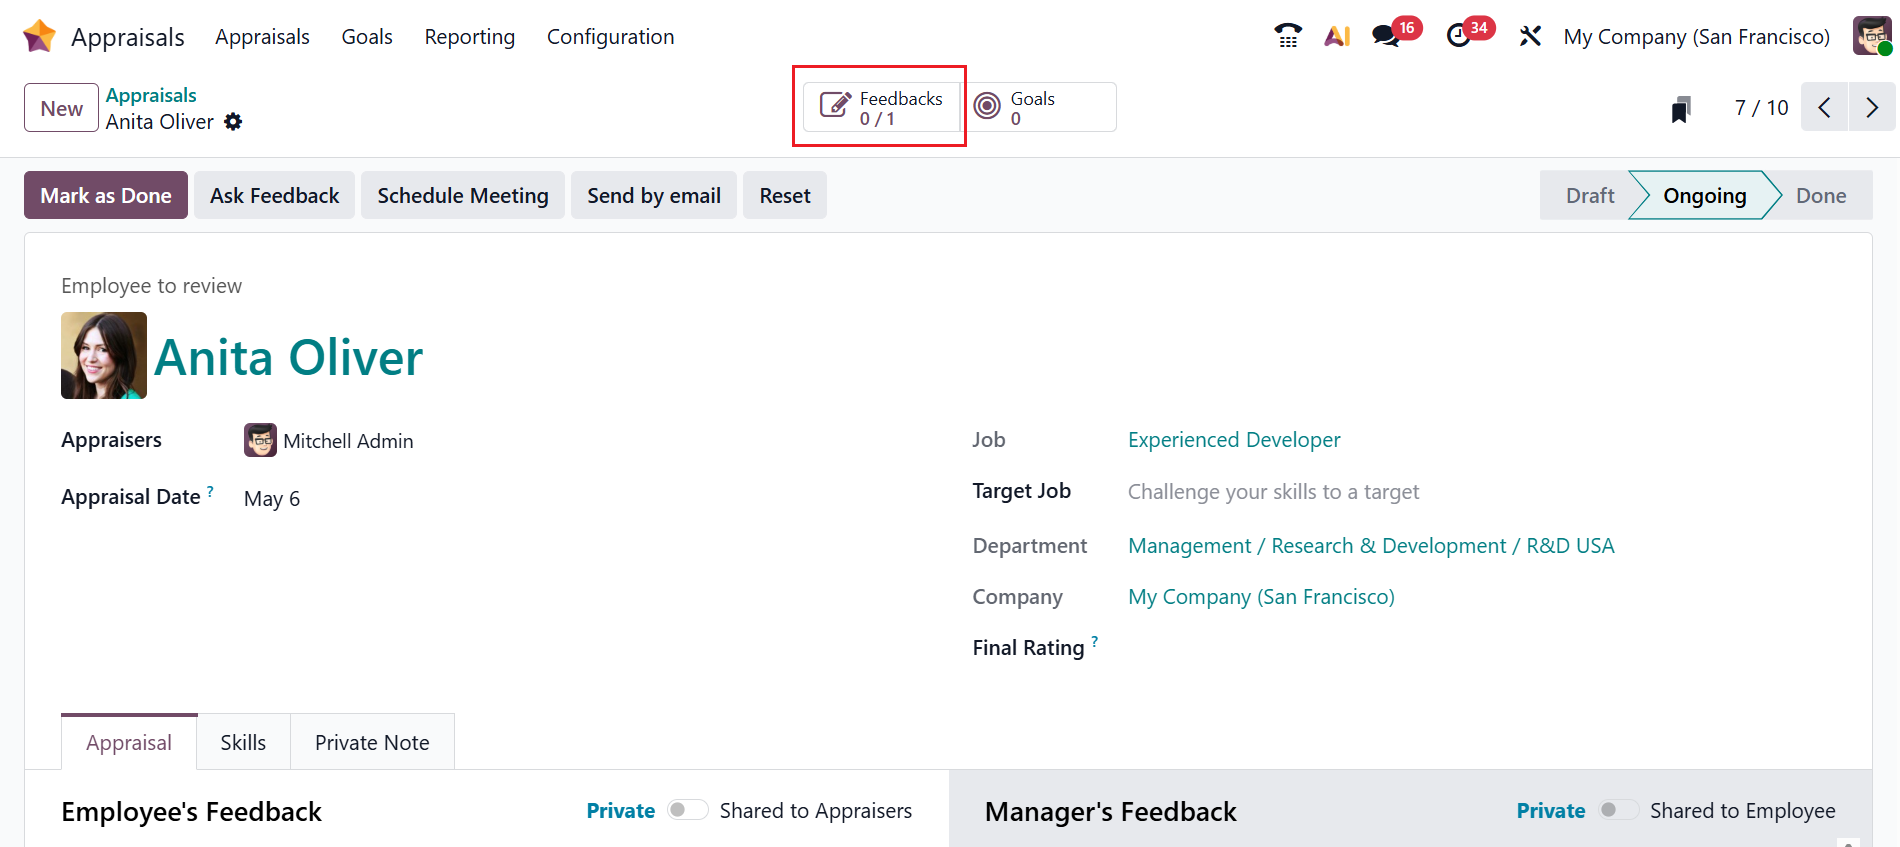
Task: Click the bookmark icon near pager
Action: (x=1681, y=109)
